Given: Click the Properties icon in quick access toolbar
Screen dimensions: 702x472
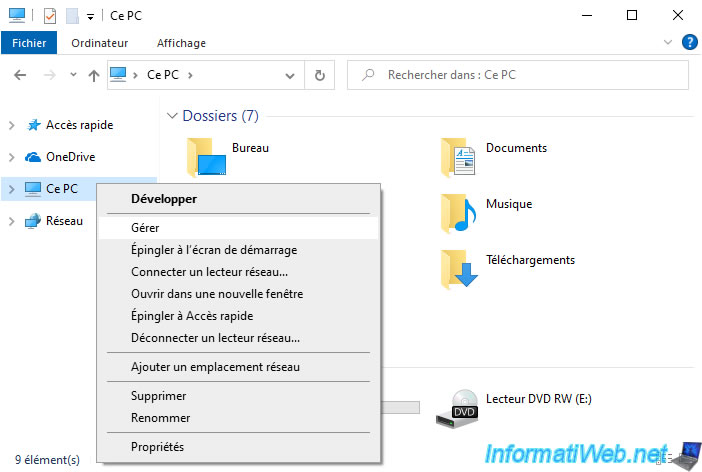Looking at the screenshot, I should [x=50, y=16].
